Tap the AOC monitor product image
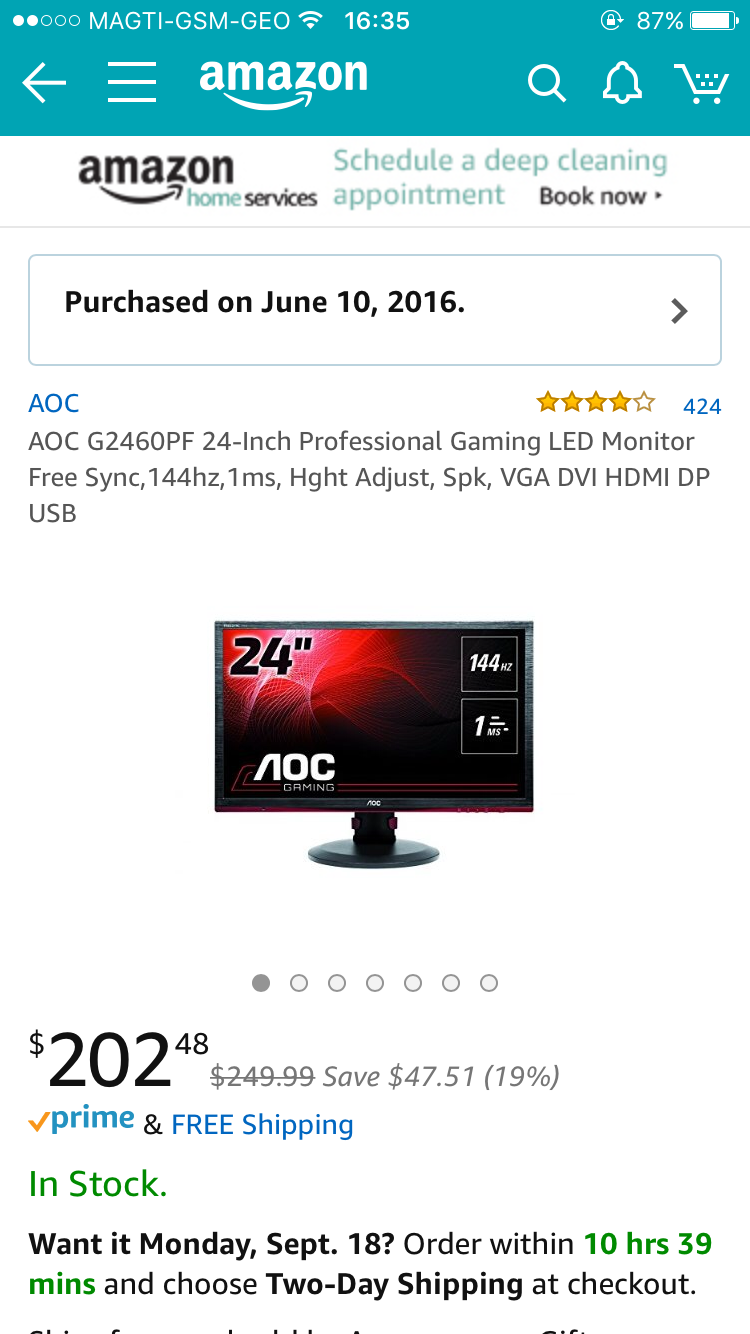 click(374, 743)
